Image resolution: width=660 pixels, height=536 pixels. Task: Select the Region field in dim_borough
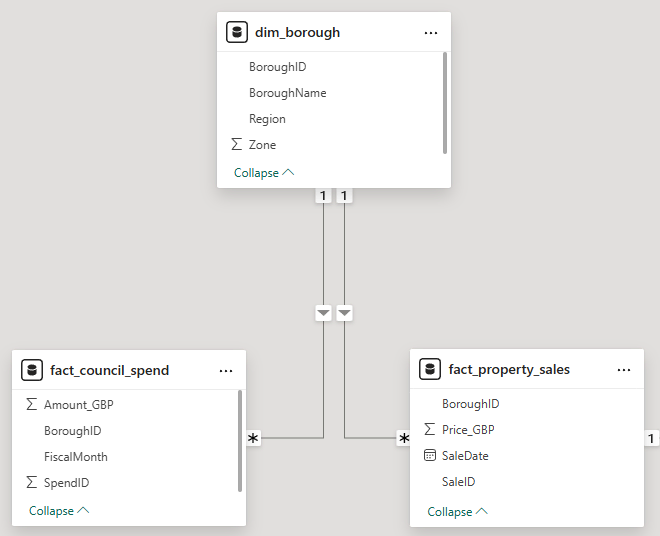tap(267, 119)
